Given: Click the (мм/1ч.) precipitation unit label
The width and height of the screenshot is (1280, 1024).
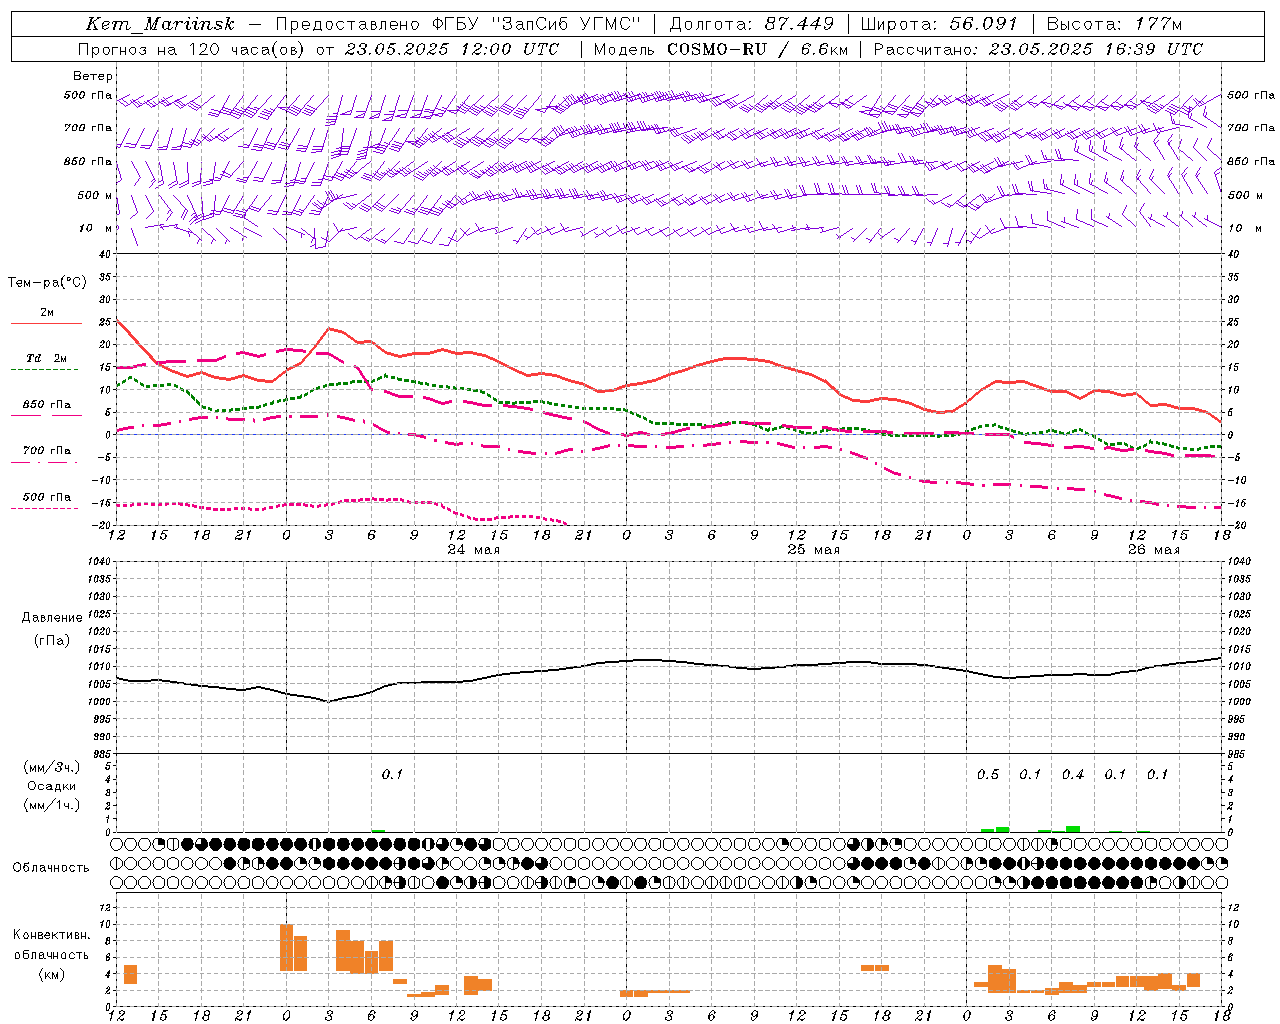Looking at the screenshot, I should click(x=52, y=805).
